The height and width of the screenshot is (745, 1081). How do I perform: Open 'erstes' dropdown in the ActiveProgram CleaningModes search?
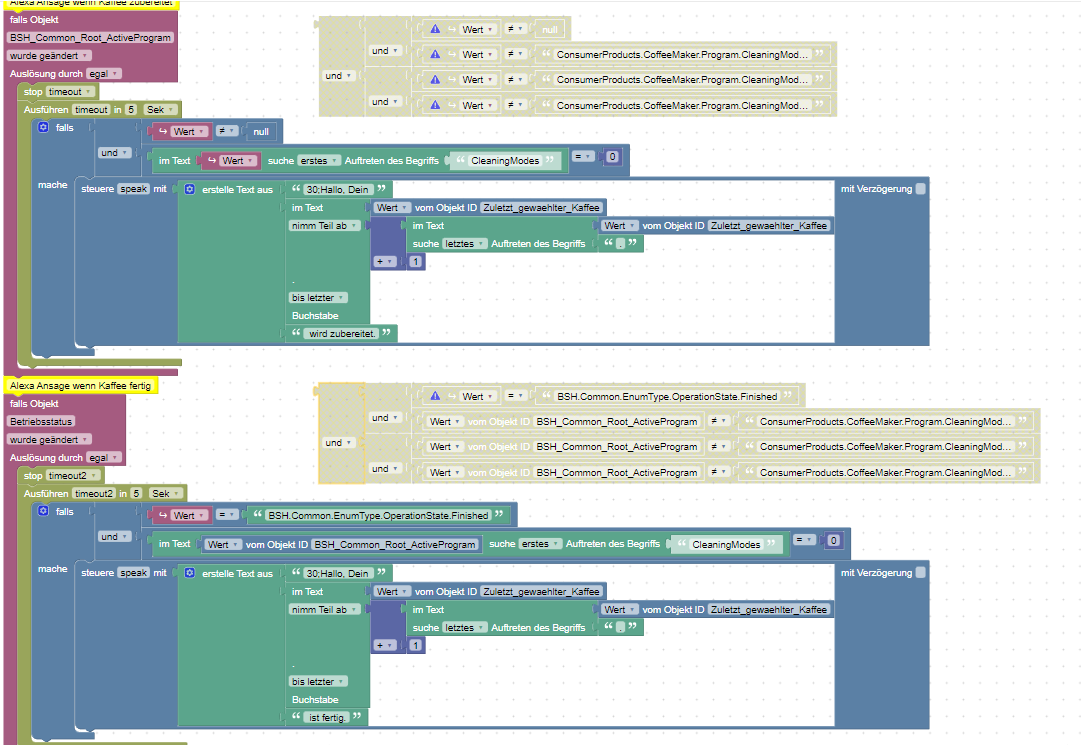(x=540, y=544)
